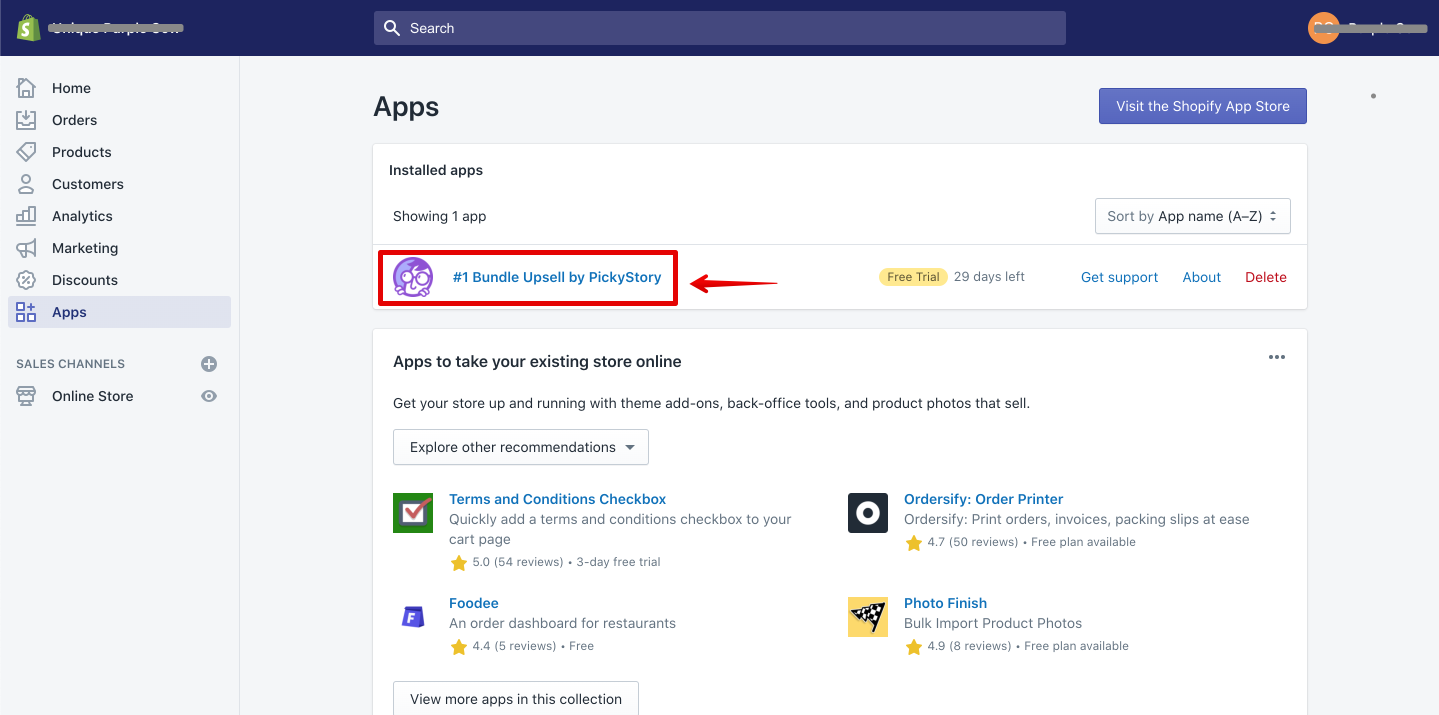Open Ordersify: Order Printer link

pos(984,499)
